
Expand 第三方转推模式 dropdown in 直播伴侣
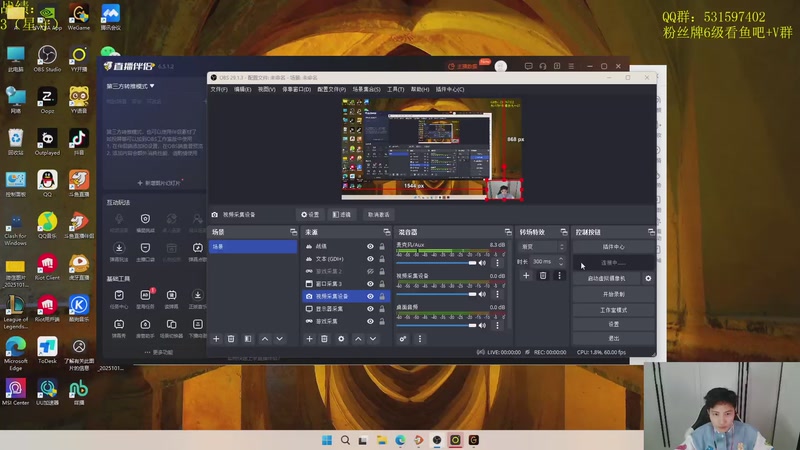131,86
